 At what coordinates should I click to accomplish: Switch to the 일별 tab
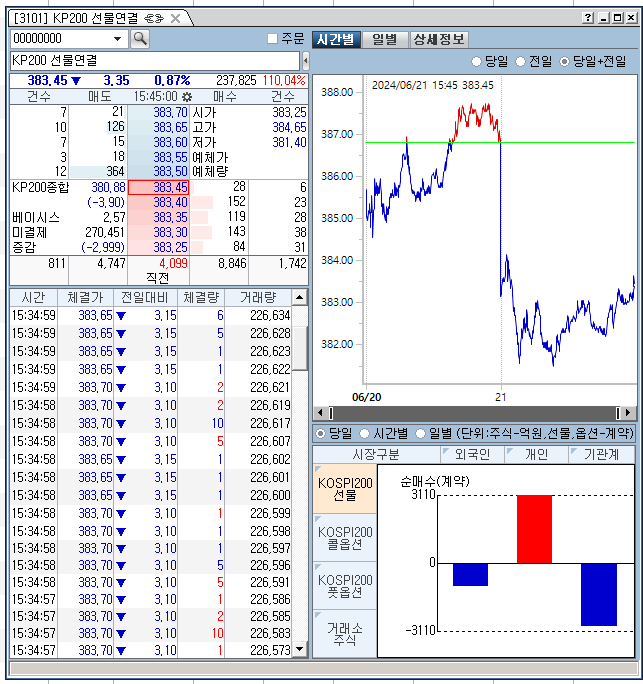coord(384,39)
